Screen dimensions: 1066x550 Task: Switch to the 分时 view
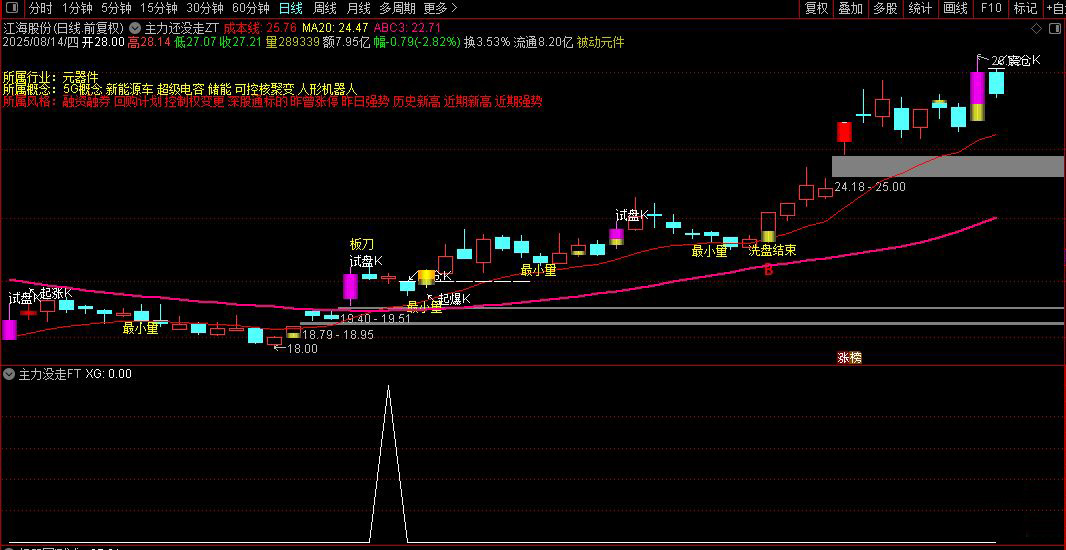click(x=41, y=8)
